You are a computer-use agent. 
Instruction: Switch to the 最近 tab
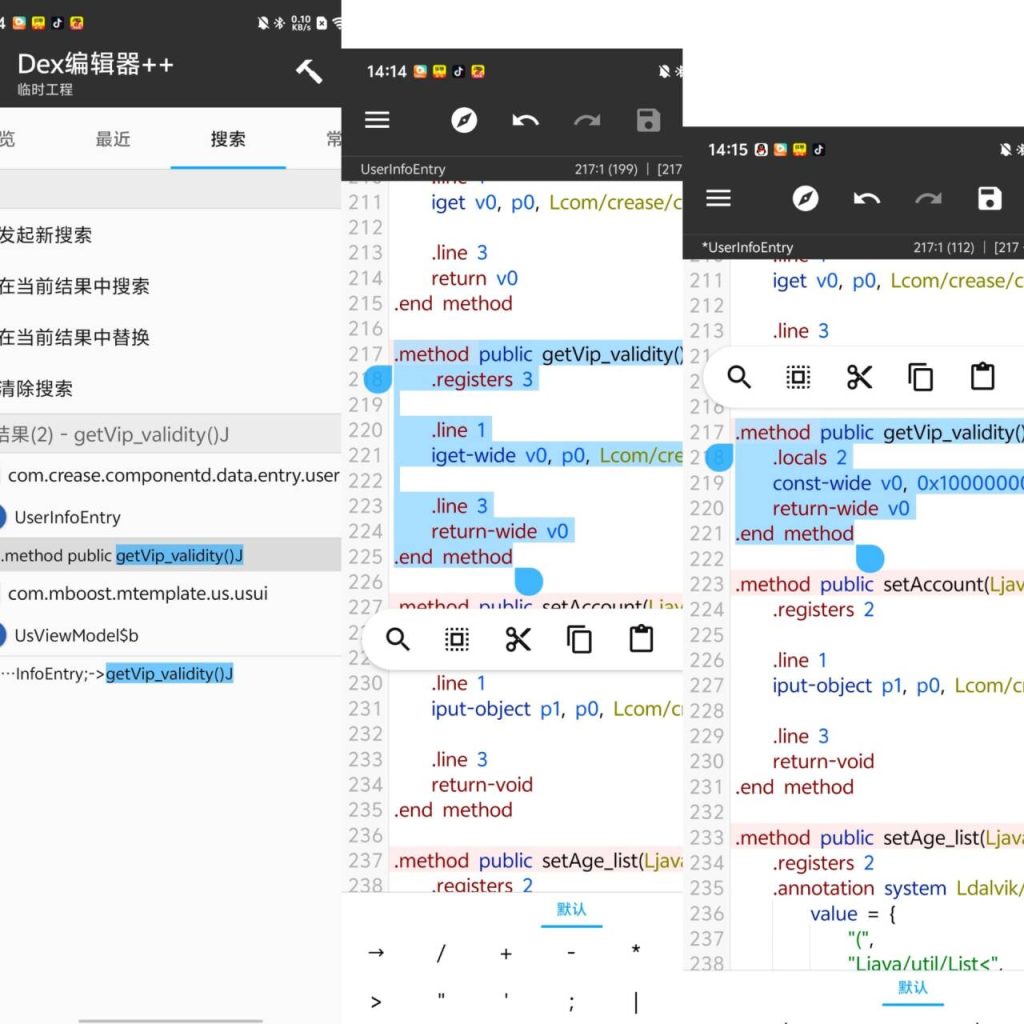point(113,140)
